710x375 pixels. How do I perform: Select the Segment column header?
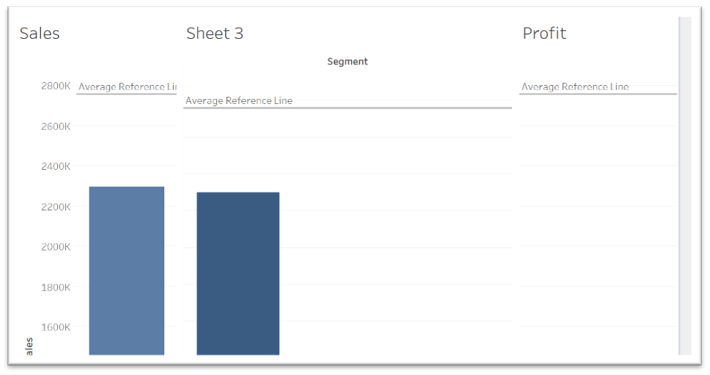point(347,62)
